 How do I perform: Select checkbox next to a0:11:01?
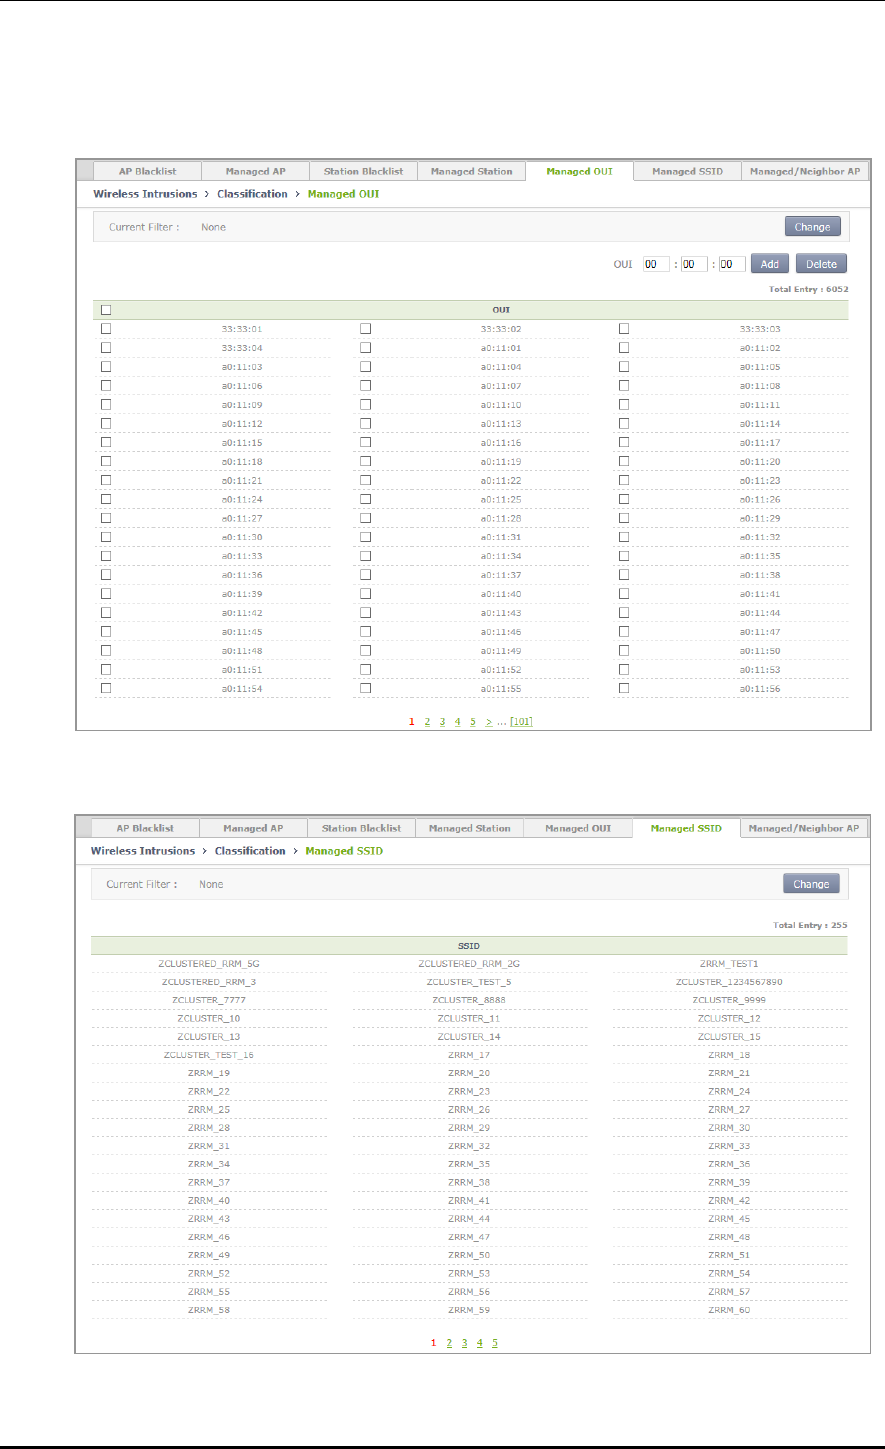pyautogui.click(x=365, y=347)
